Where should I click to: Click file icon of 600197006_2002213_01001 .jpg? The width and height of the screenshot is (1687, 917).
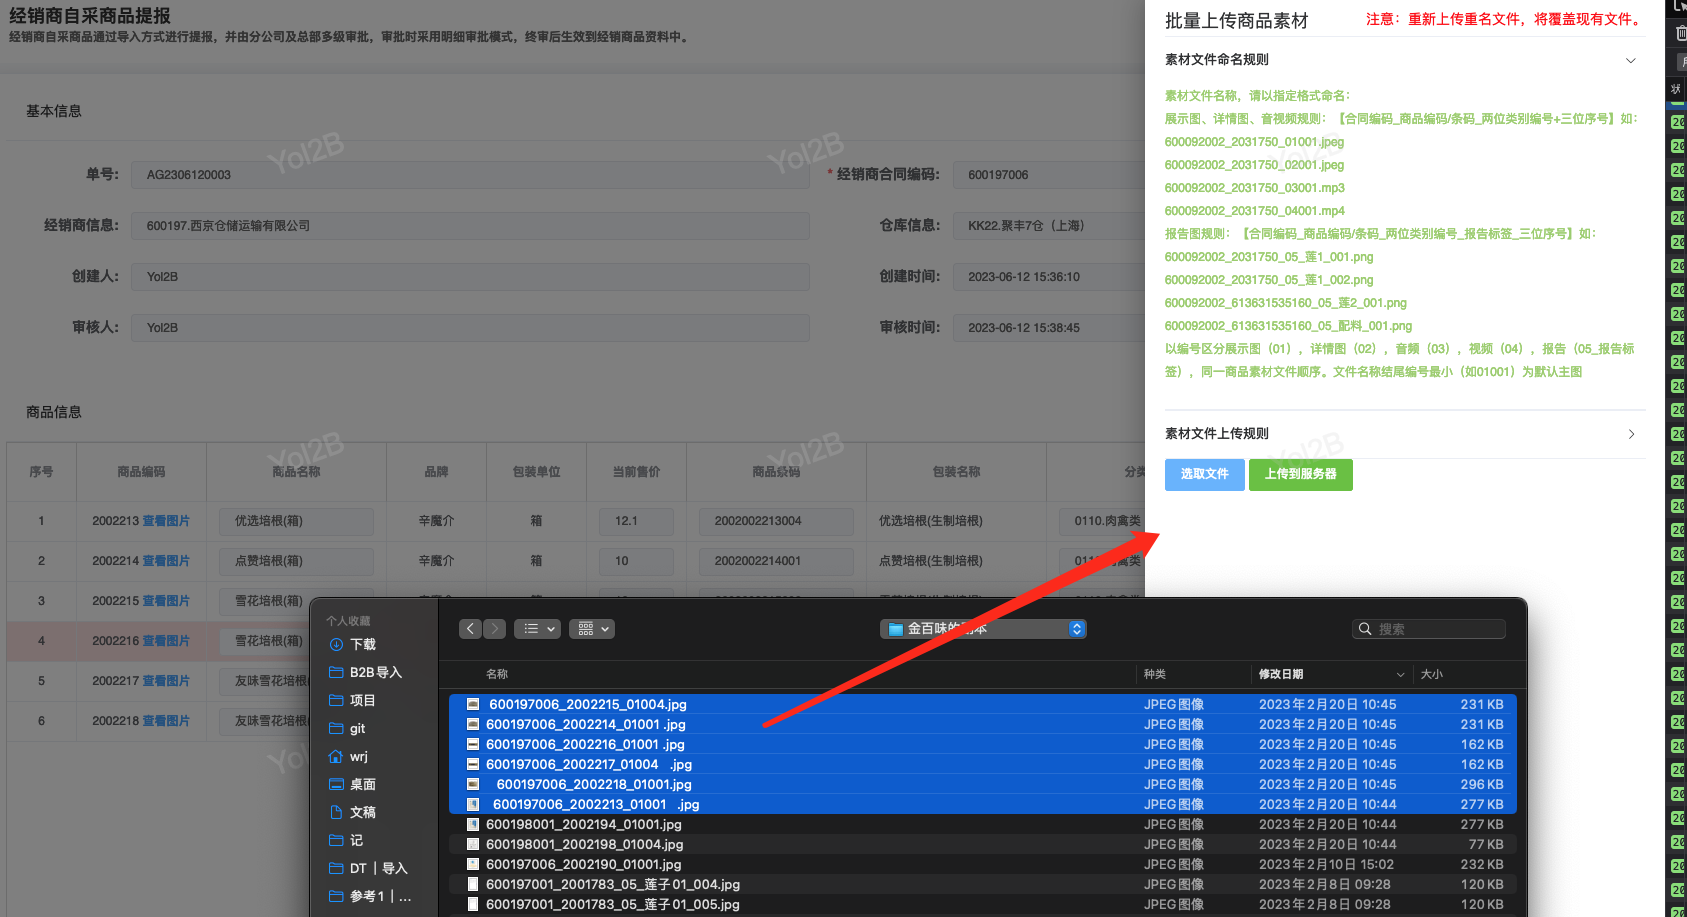[473, 805]
